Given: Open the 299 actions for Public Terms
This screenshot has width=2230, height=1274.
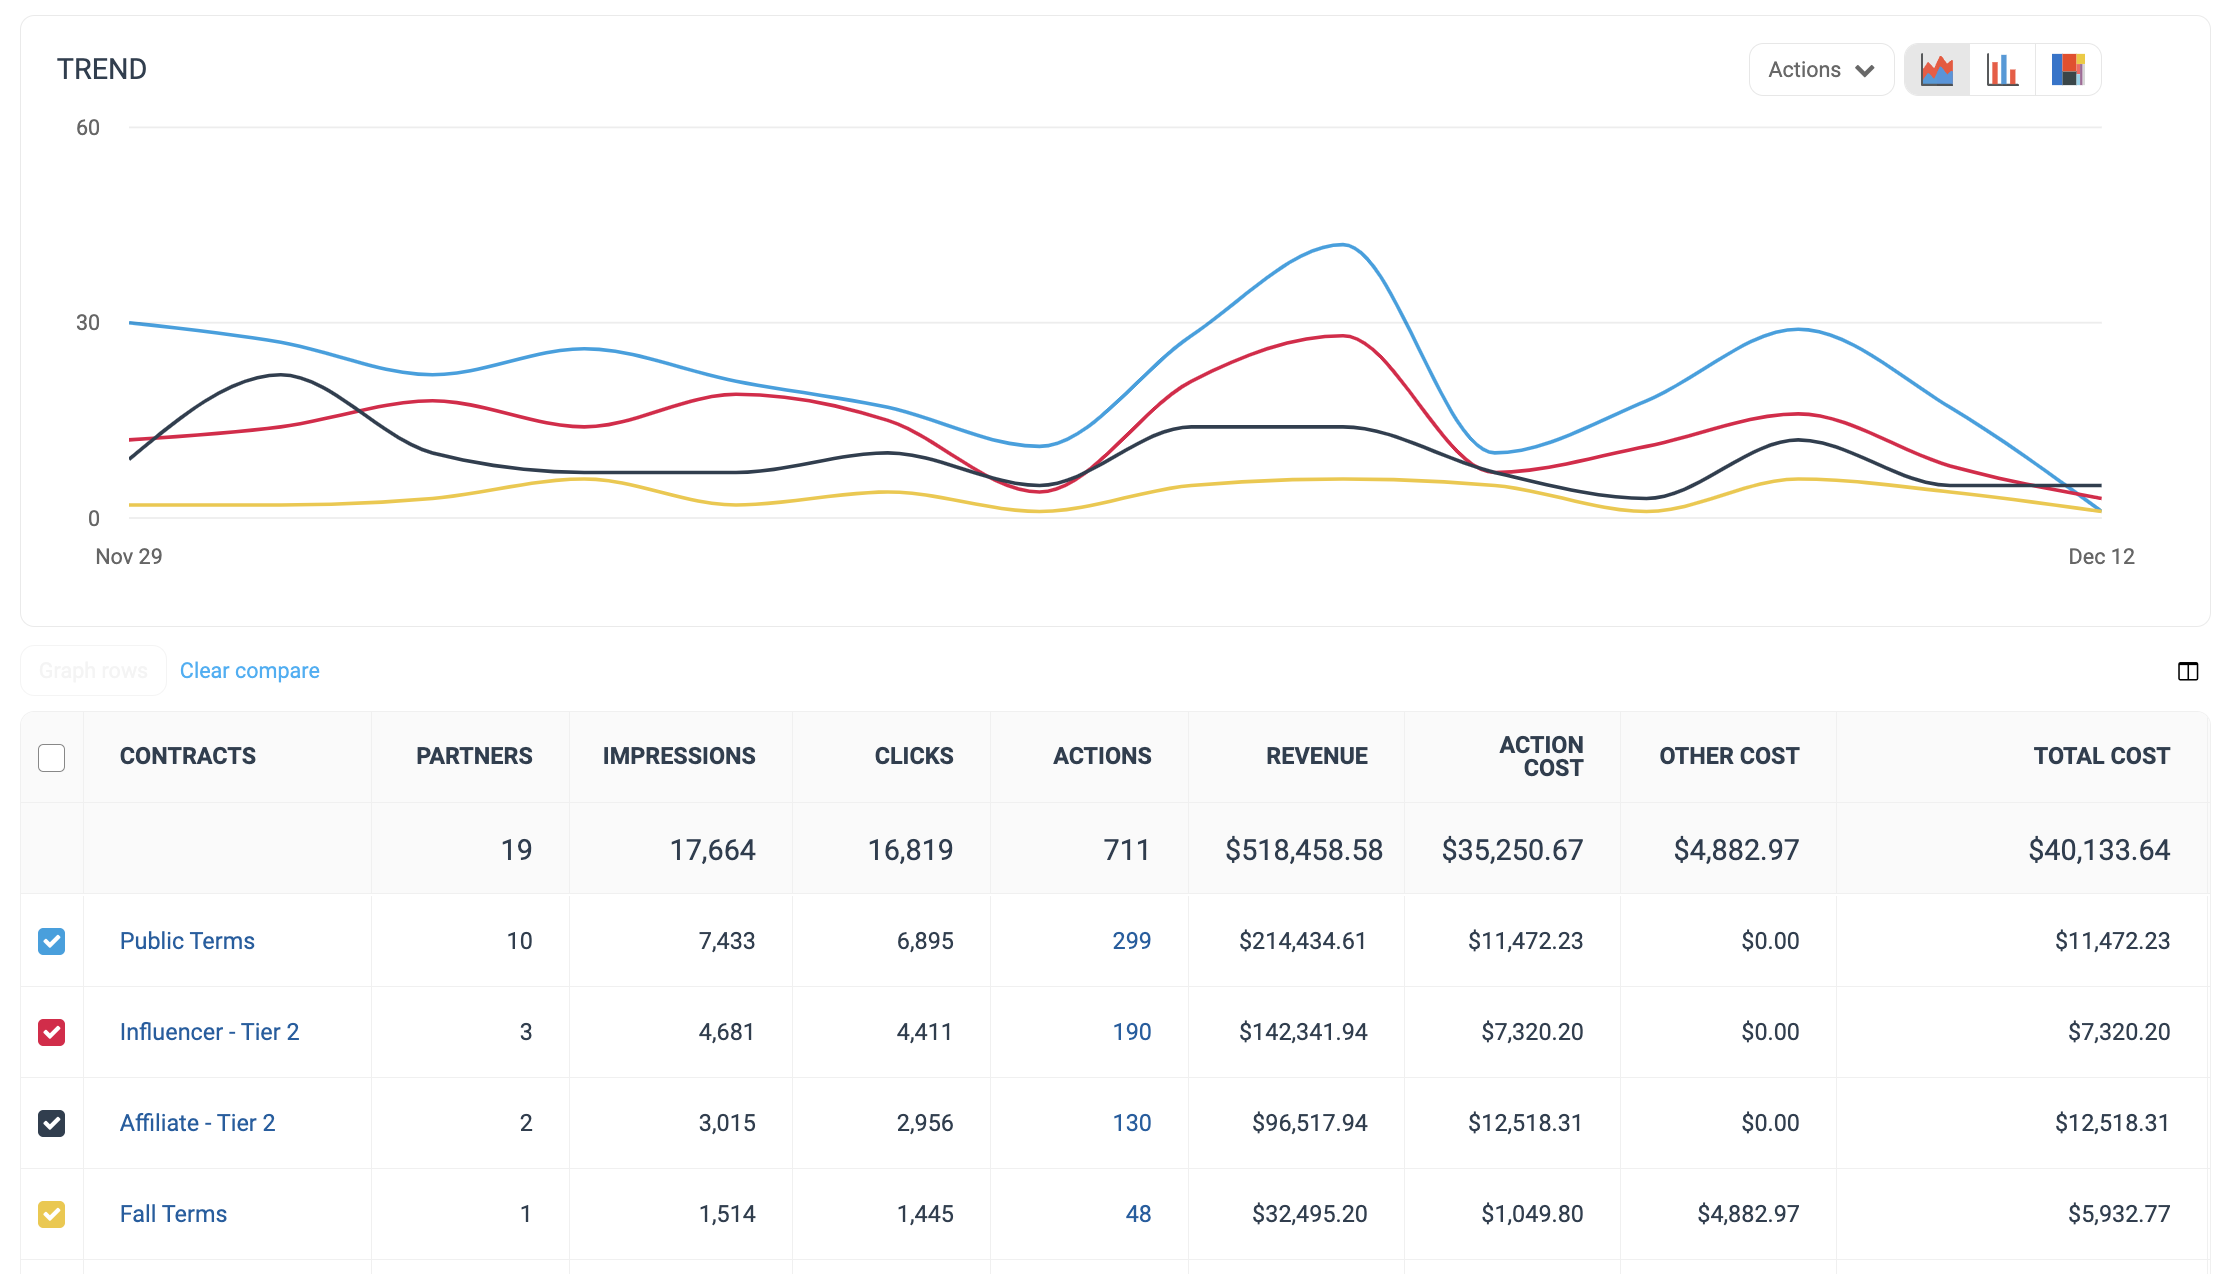Looking at the screenshot, I should click(1131, 941).
